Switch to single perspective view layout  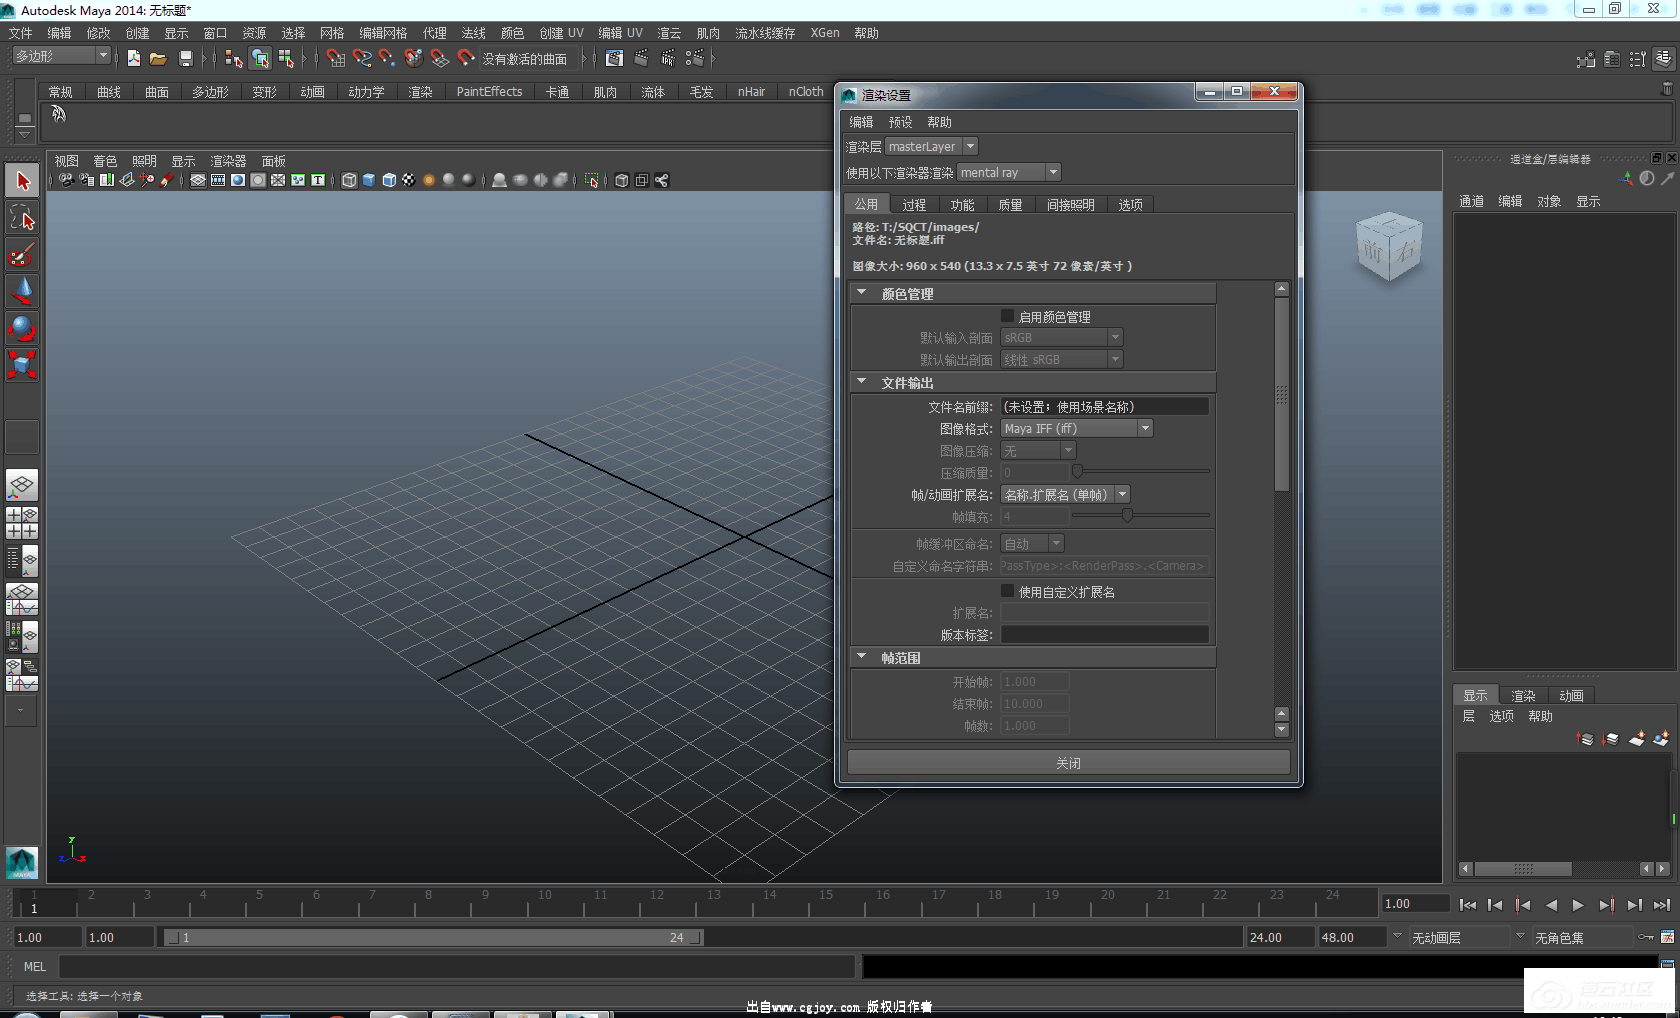[22, 486]
